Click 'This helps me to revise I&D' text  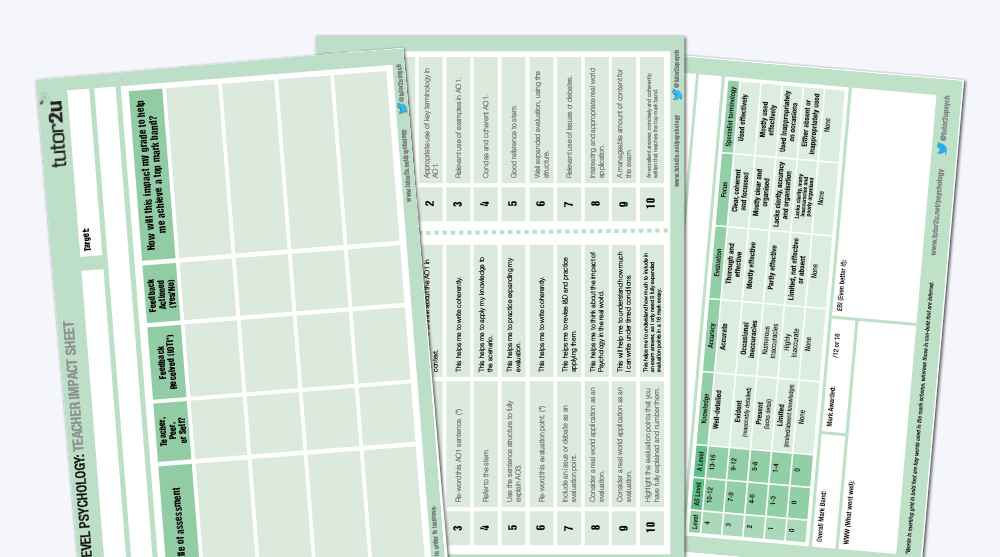(569, 315)
